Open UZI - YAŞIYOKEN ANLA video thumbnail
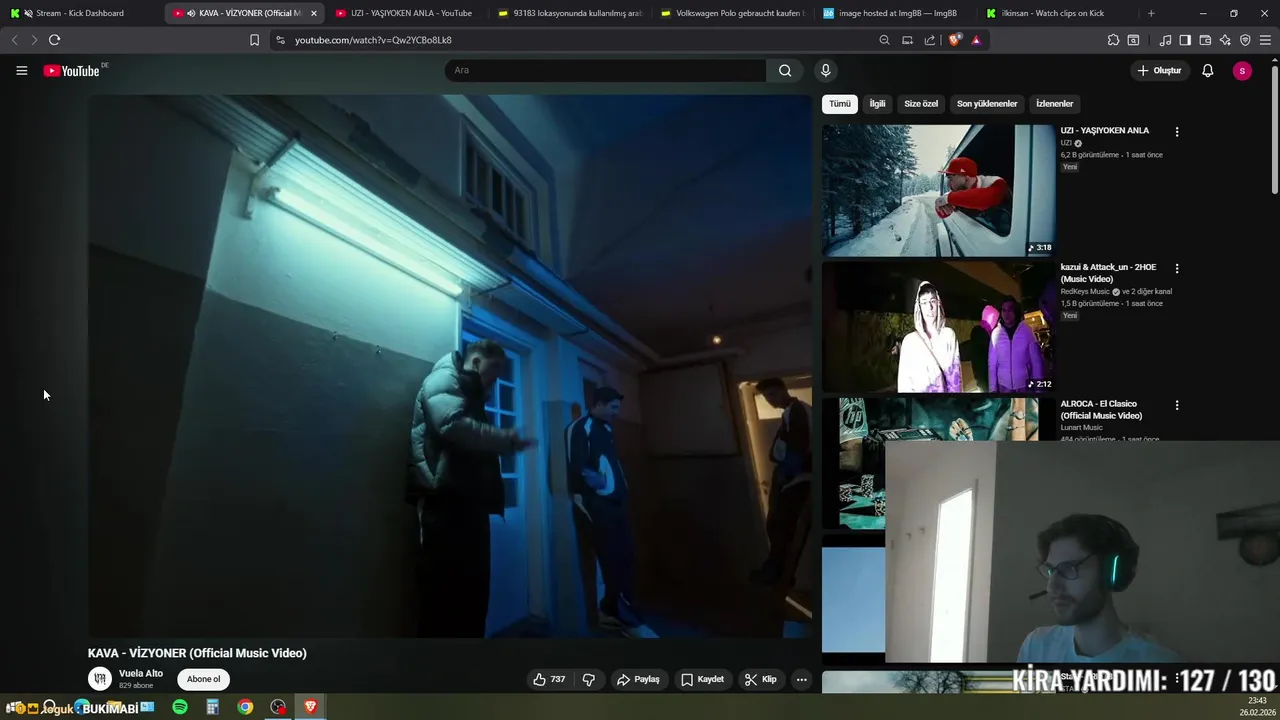Viewport: 1280px width, 720px height. tap(938, 190)
